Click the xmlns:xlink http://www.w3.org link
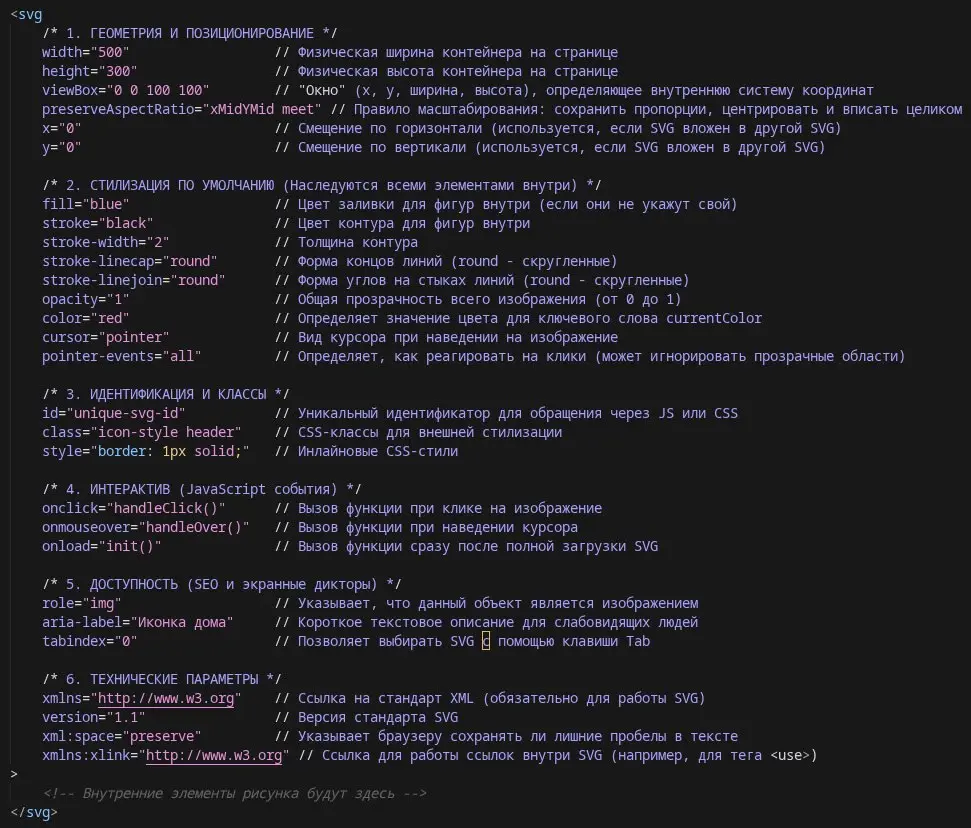971x828 pixels. click(214, 755)
